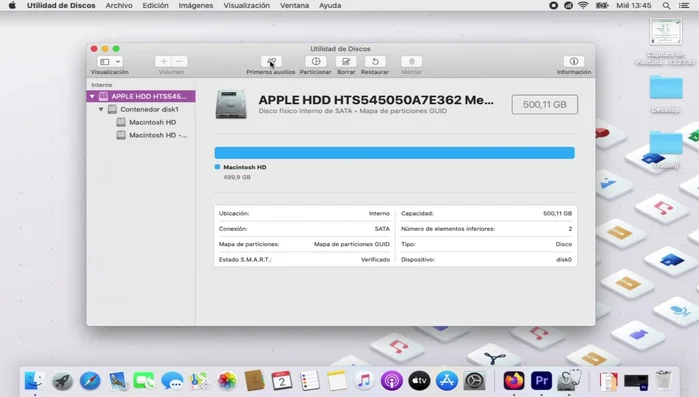The image size is (699, 397).
Task: Click the 499,9 GB size label
Action: point(237,177)
